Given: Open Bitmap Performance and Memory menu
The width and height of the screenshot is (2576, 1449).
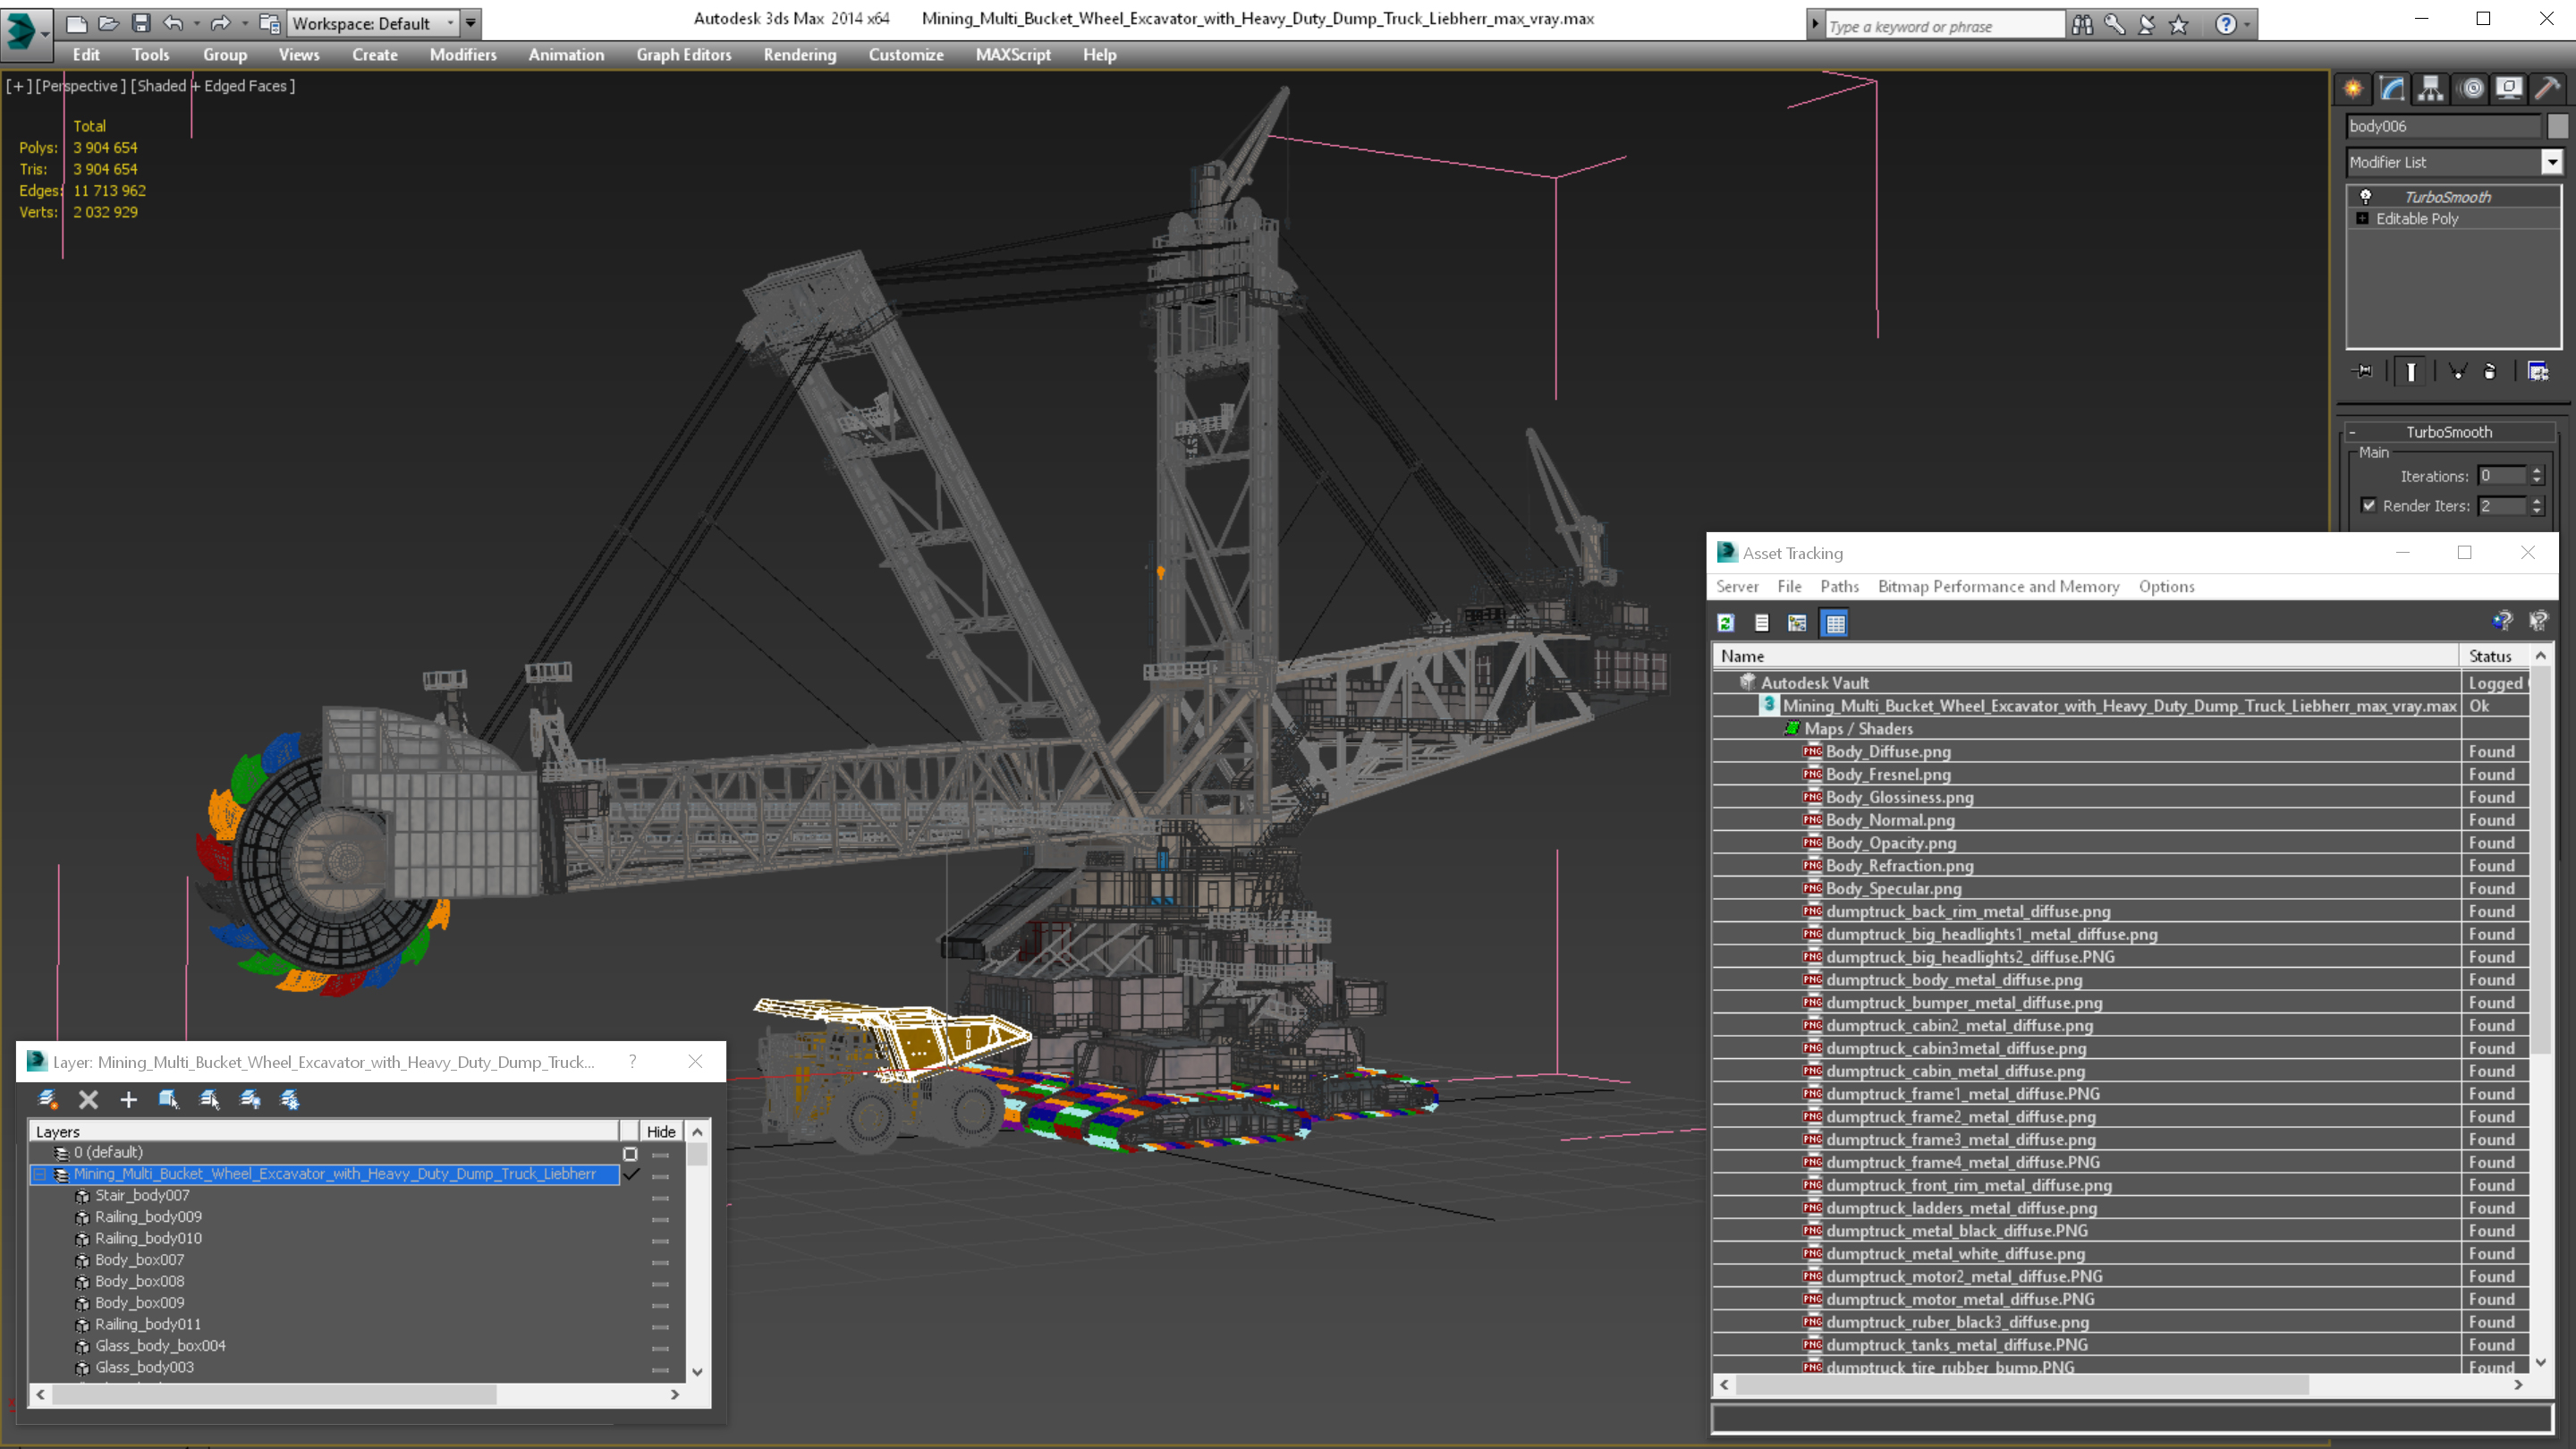Looking at the screenshot, I should coord(1998,586).
